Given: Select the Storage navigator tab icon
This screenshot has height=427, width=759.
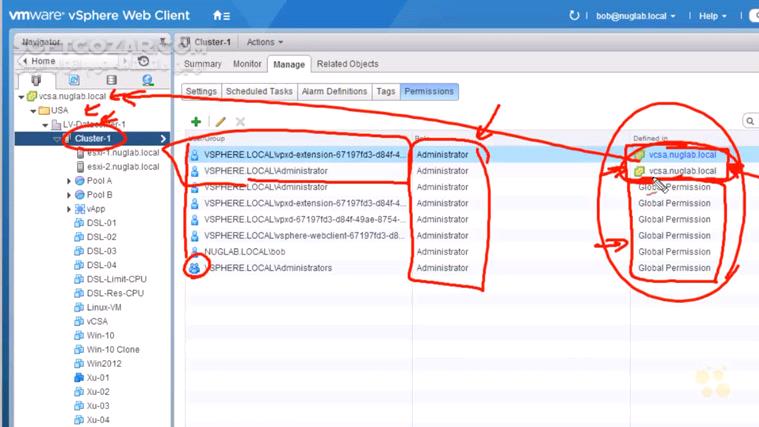Looking at the screenshot, I should click(111, 80).
